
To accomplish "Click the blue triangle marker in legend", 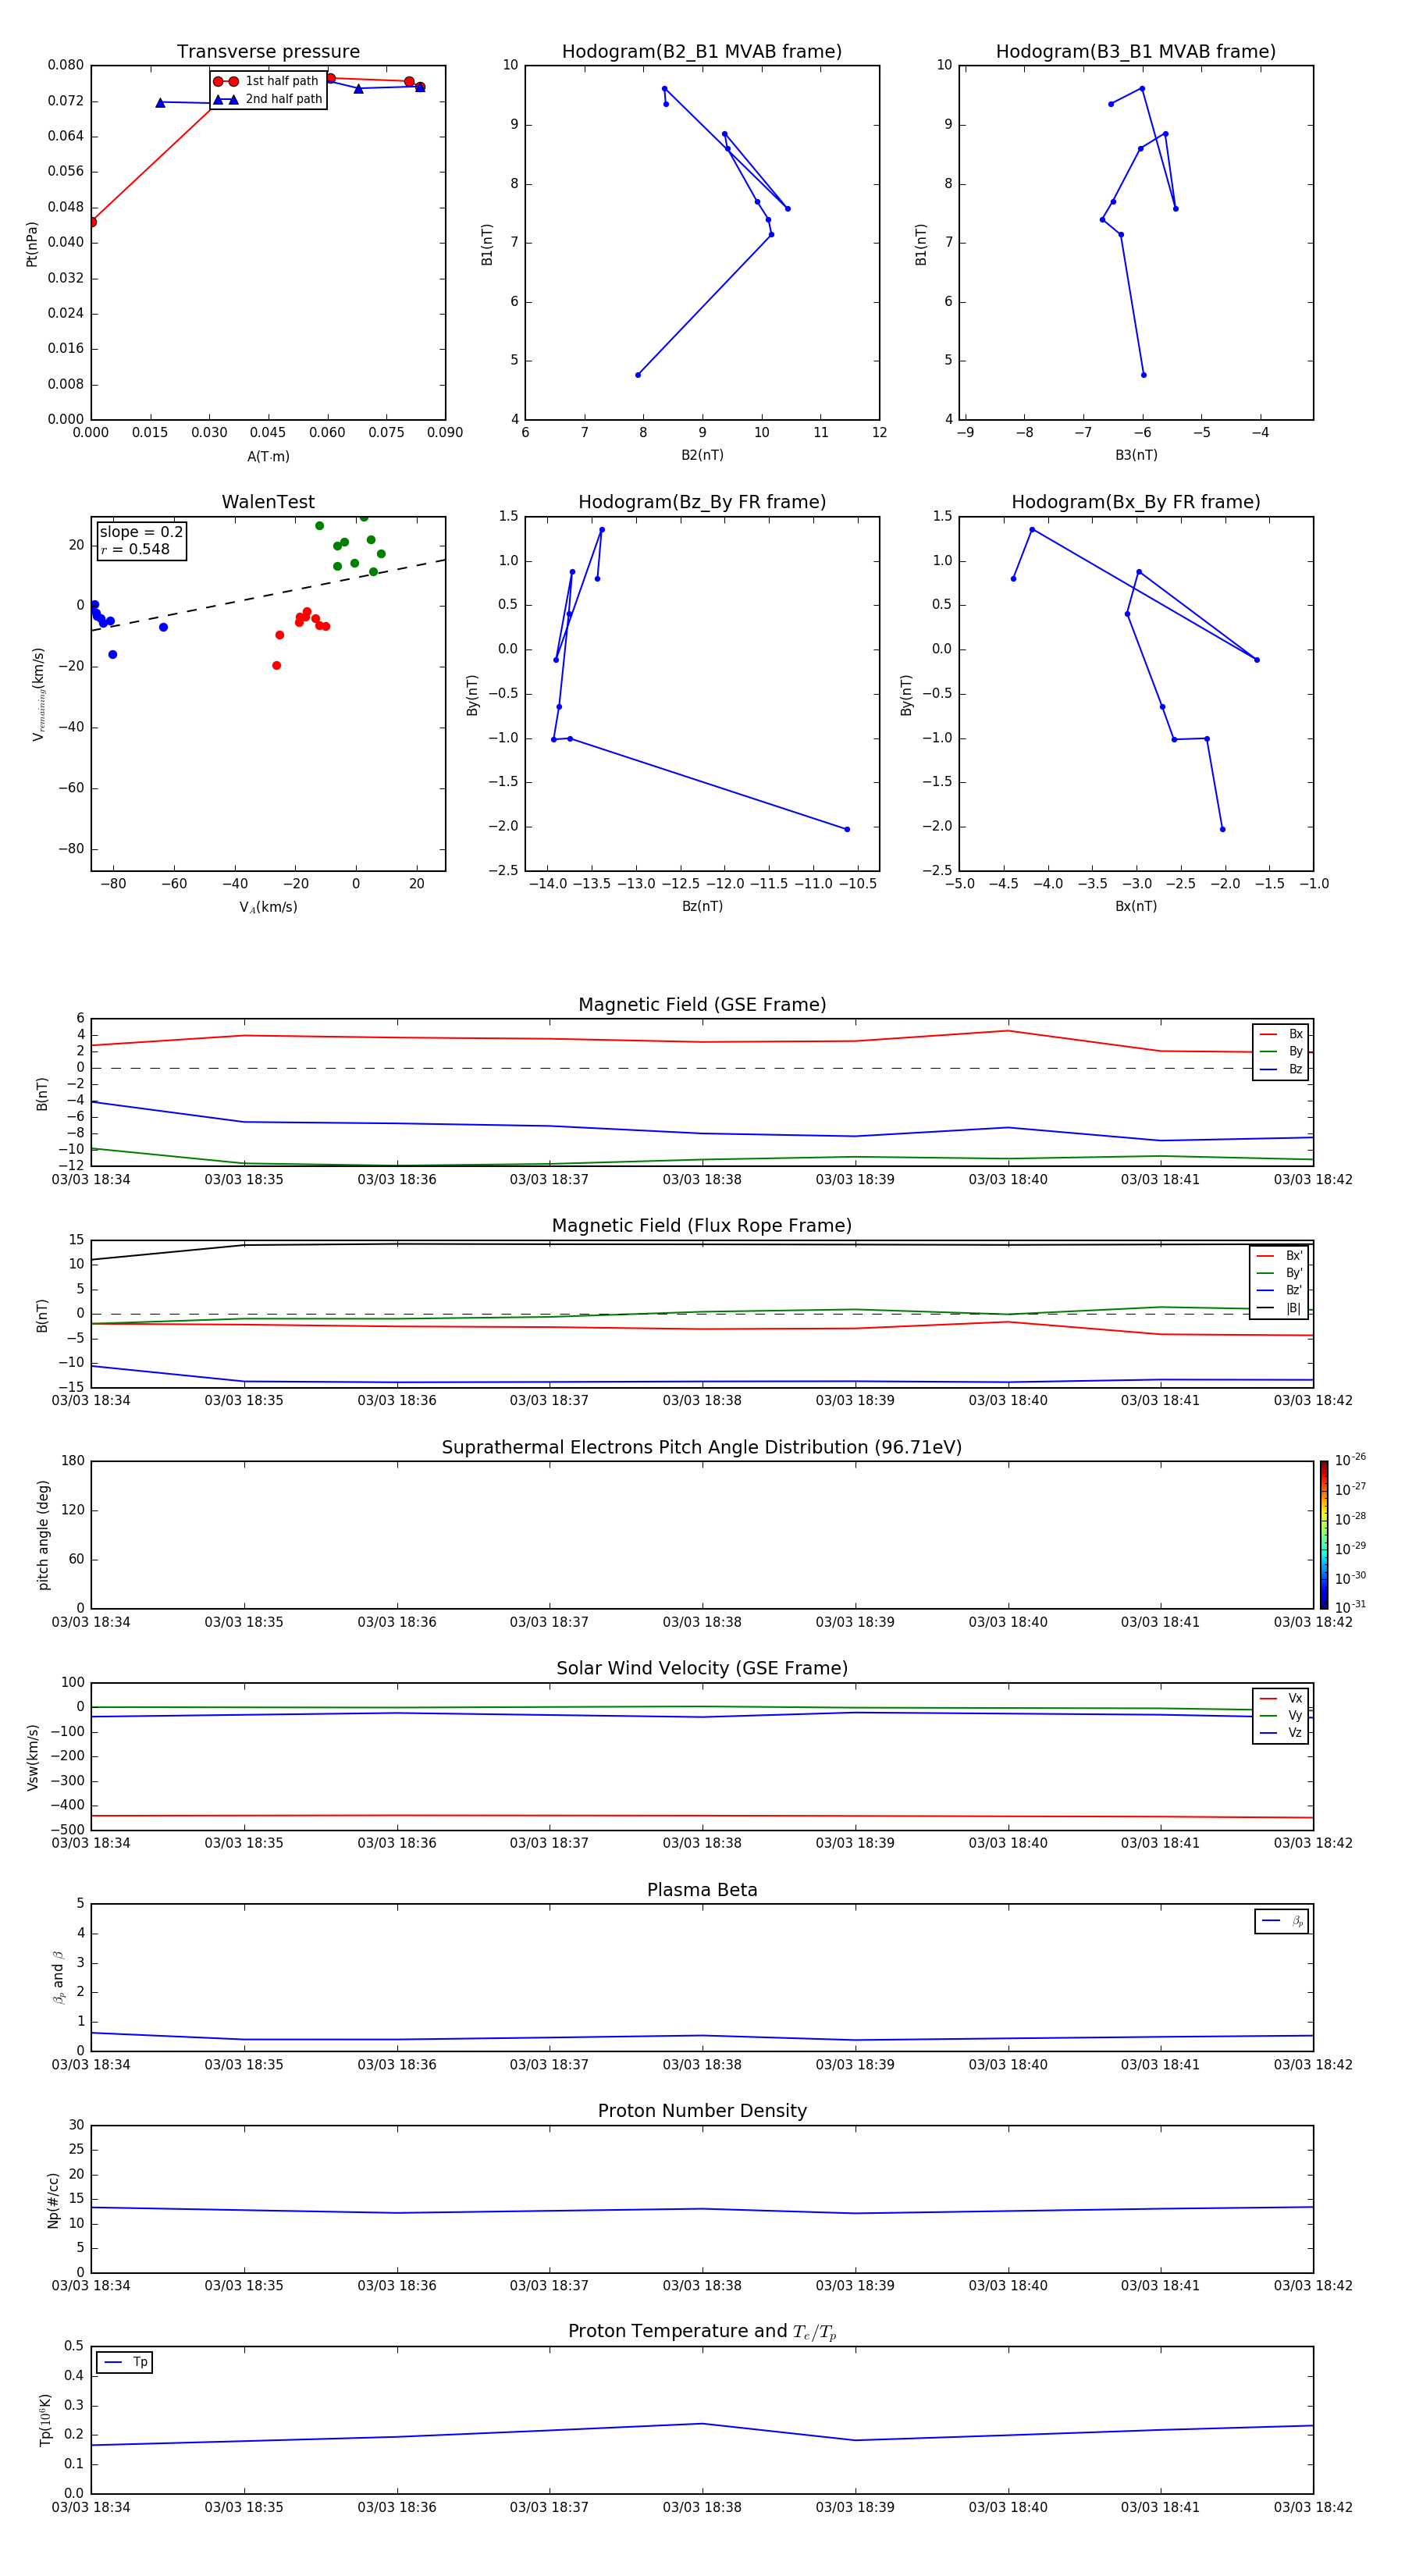I will 225,99.
